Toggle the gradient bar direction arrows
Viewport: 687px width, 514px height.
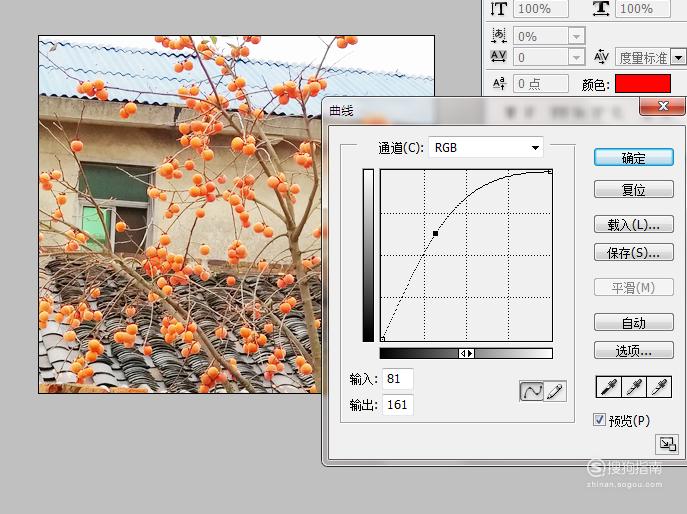[x=466, y=353]
